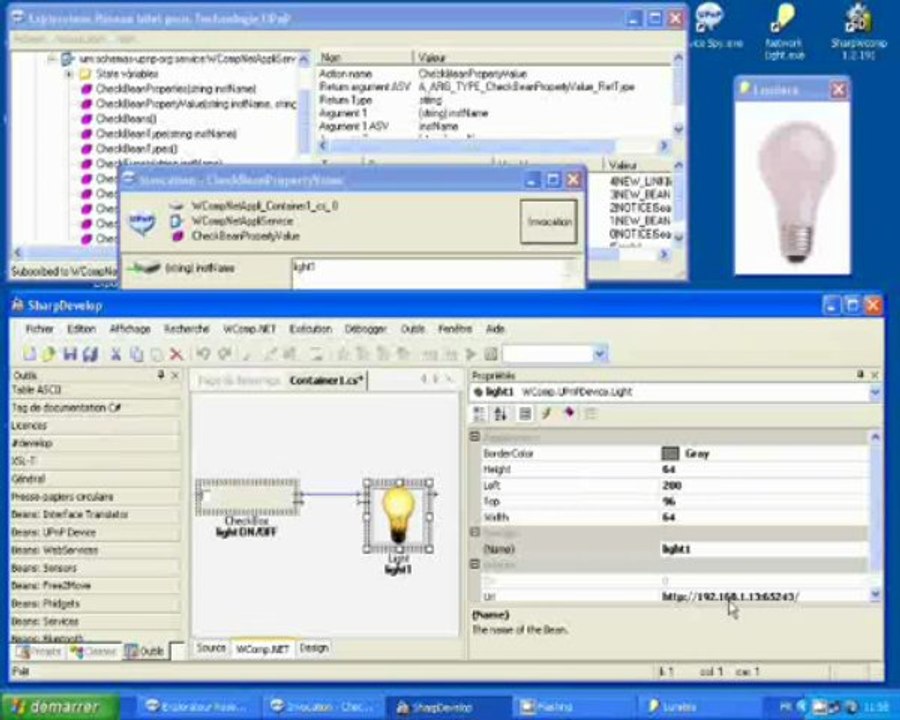The width and height of the screenshot is (900, 720).
Task: Select the WComp.NET bottom view tab
Action: coord(262,649)
